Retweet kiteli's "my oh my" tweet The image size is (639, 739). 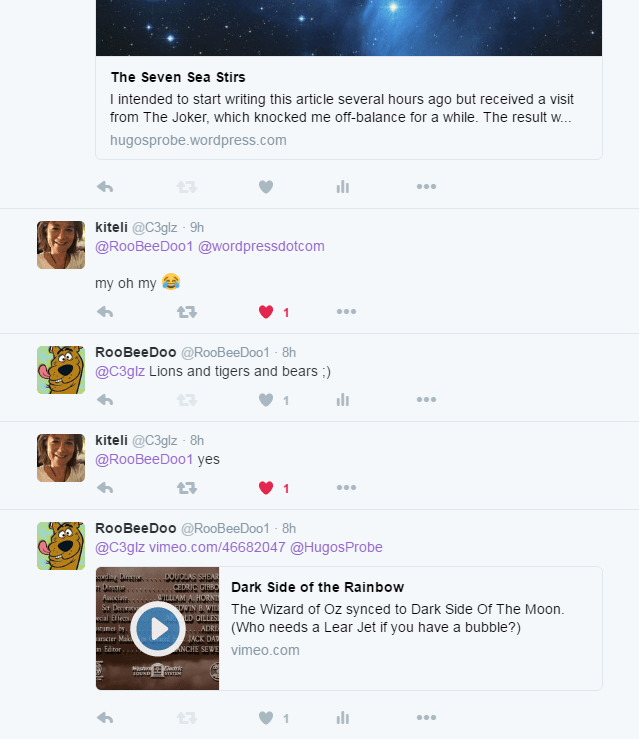click(187, 312)
